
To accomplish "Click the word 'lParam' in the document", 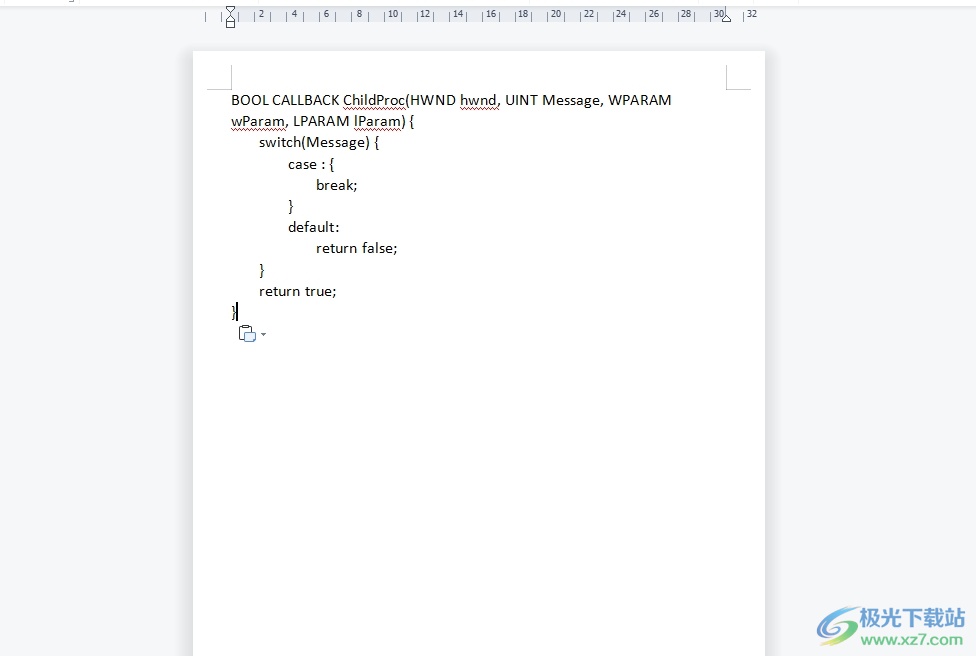I will click(378, 121).
